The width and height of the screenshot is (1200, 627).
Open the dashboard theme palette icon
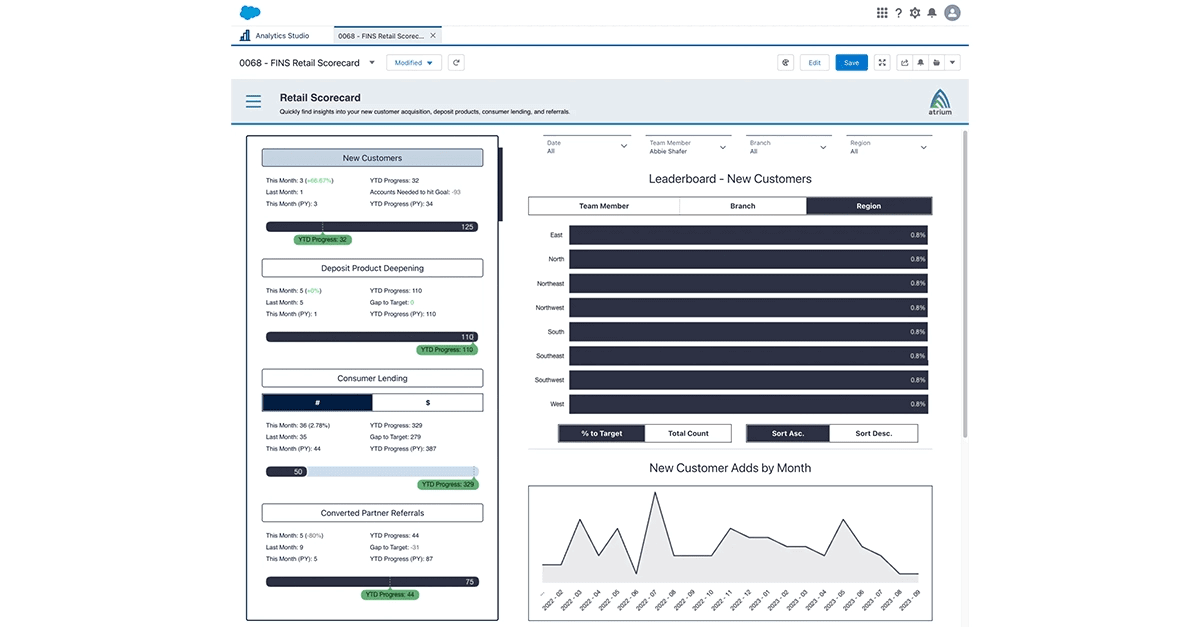(785, 62)
